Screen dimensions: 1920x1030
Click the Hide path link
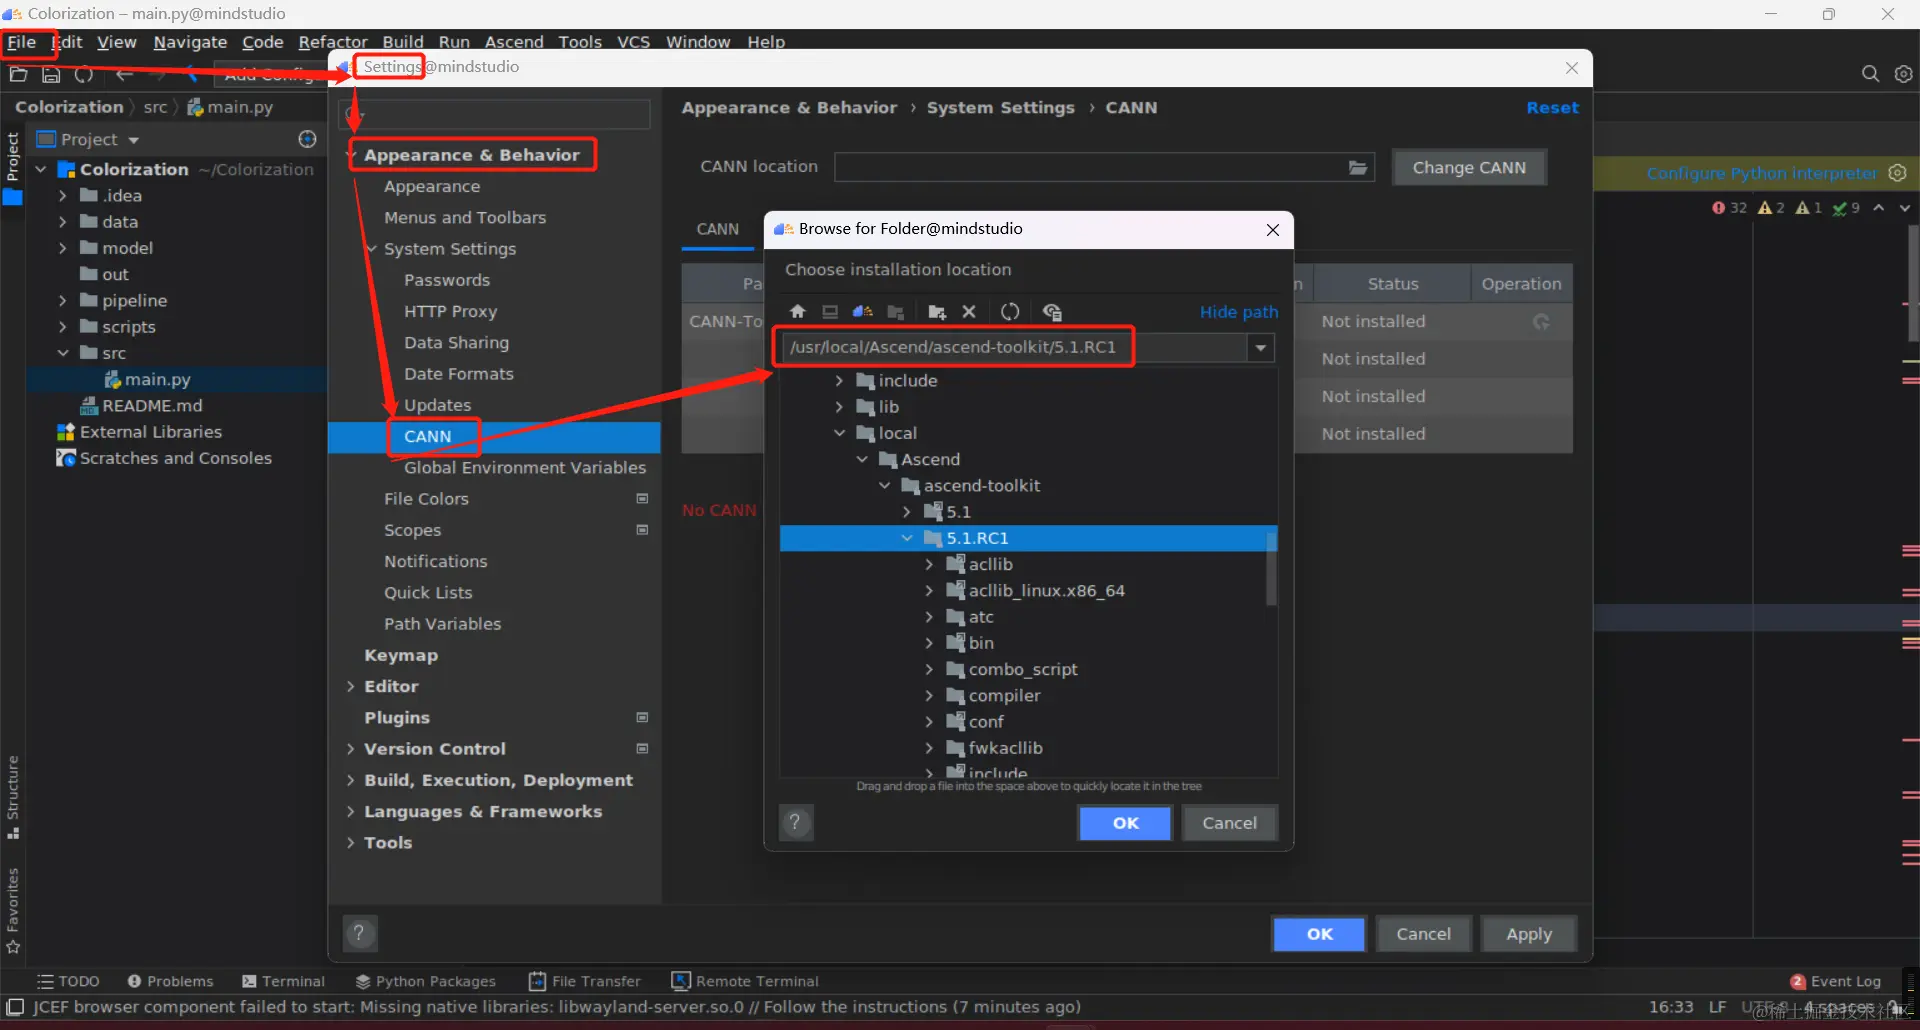tap(1239, 312)
